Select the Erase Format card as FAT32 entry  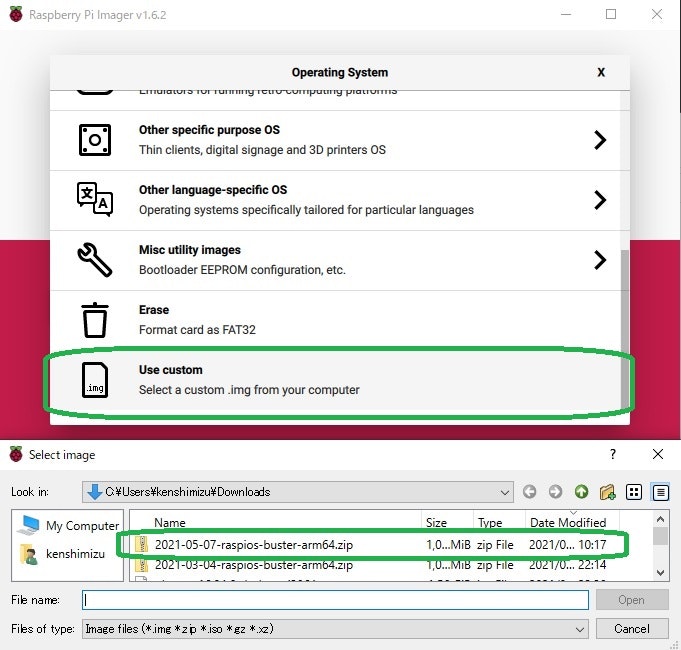(335, 320)
